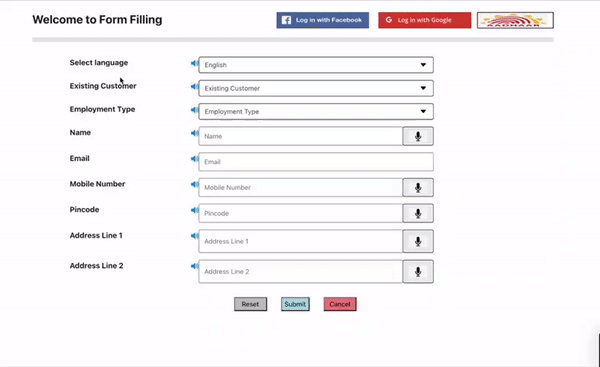Play audio for Name field
The image size is (600, 367).
194,133
